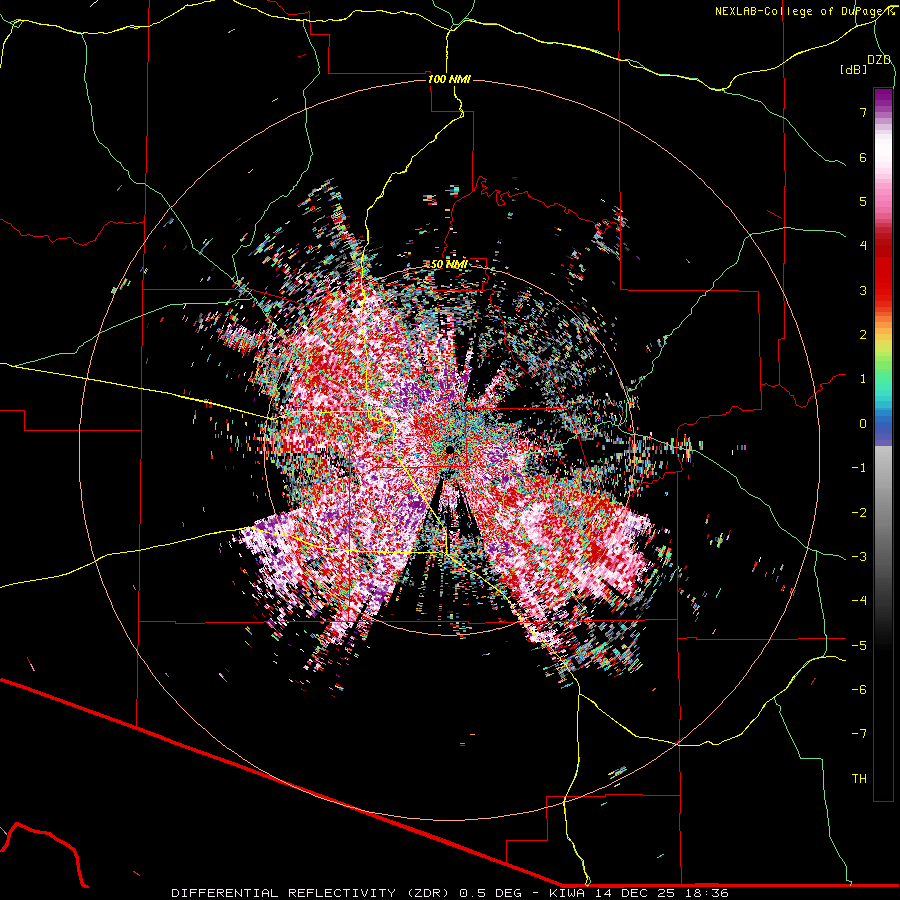The height and width of the screenshot is (900, 900).
Task: Click the 2 dB value on the color scale
Action: pos(863,335)
